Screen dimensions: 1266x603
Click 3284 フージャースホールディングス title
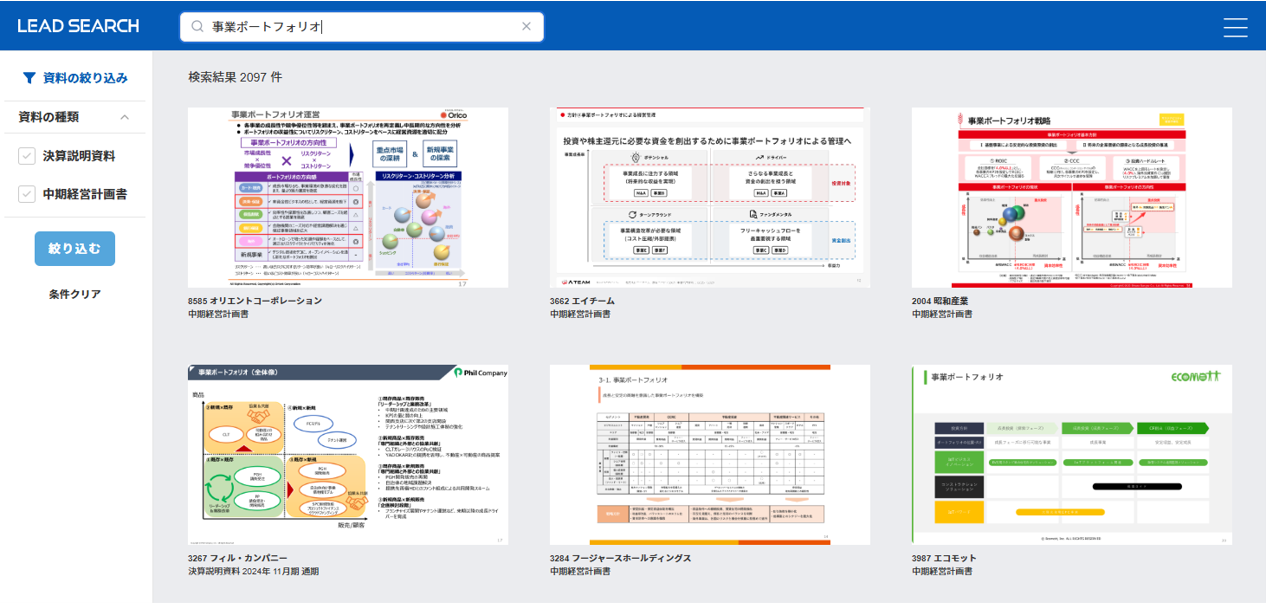[620, 558]
